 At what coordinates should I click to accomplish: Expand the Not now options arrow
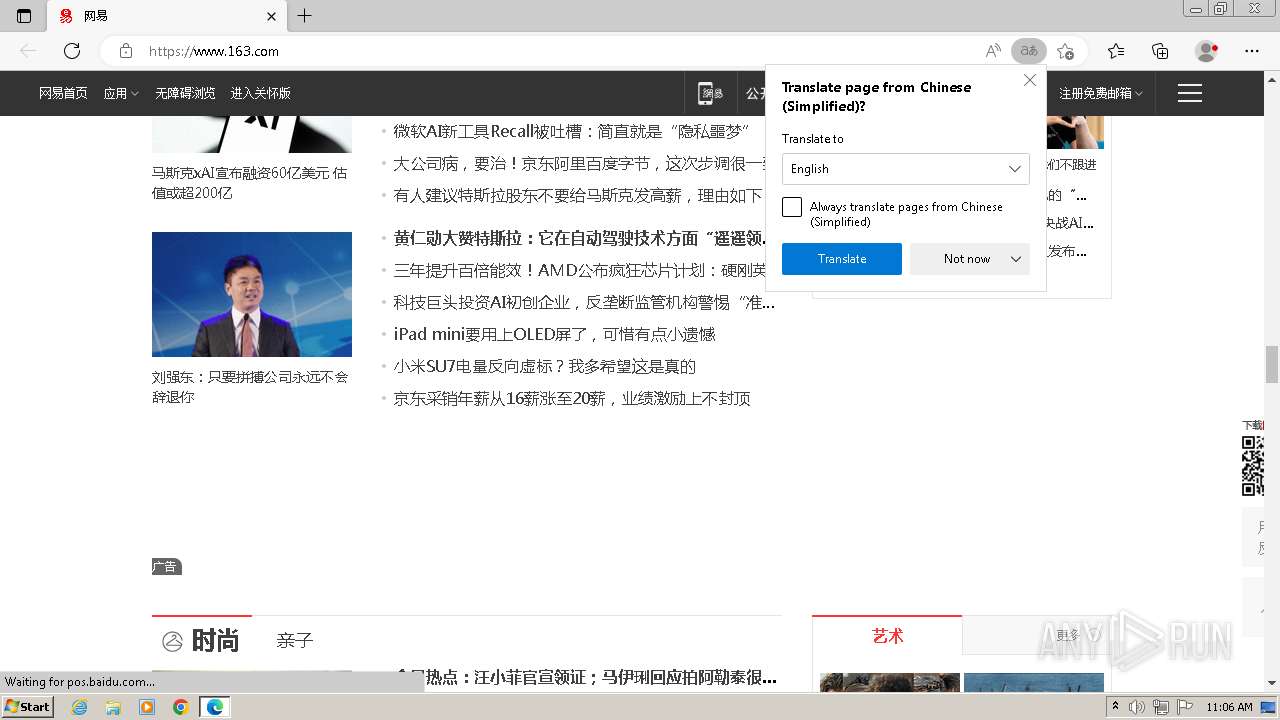point(1016,259)
